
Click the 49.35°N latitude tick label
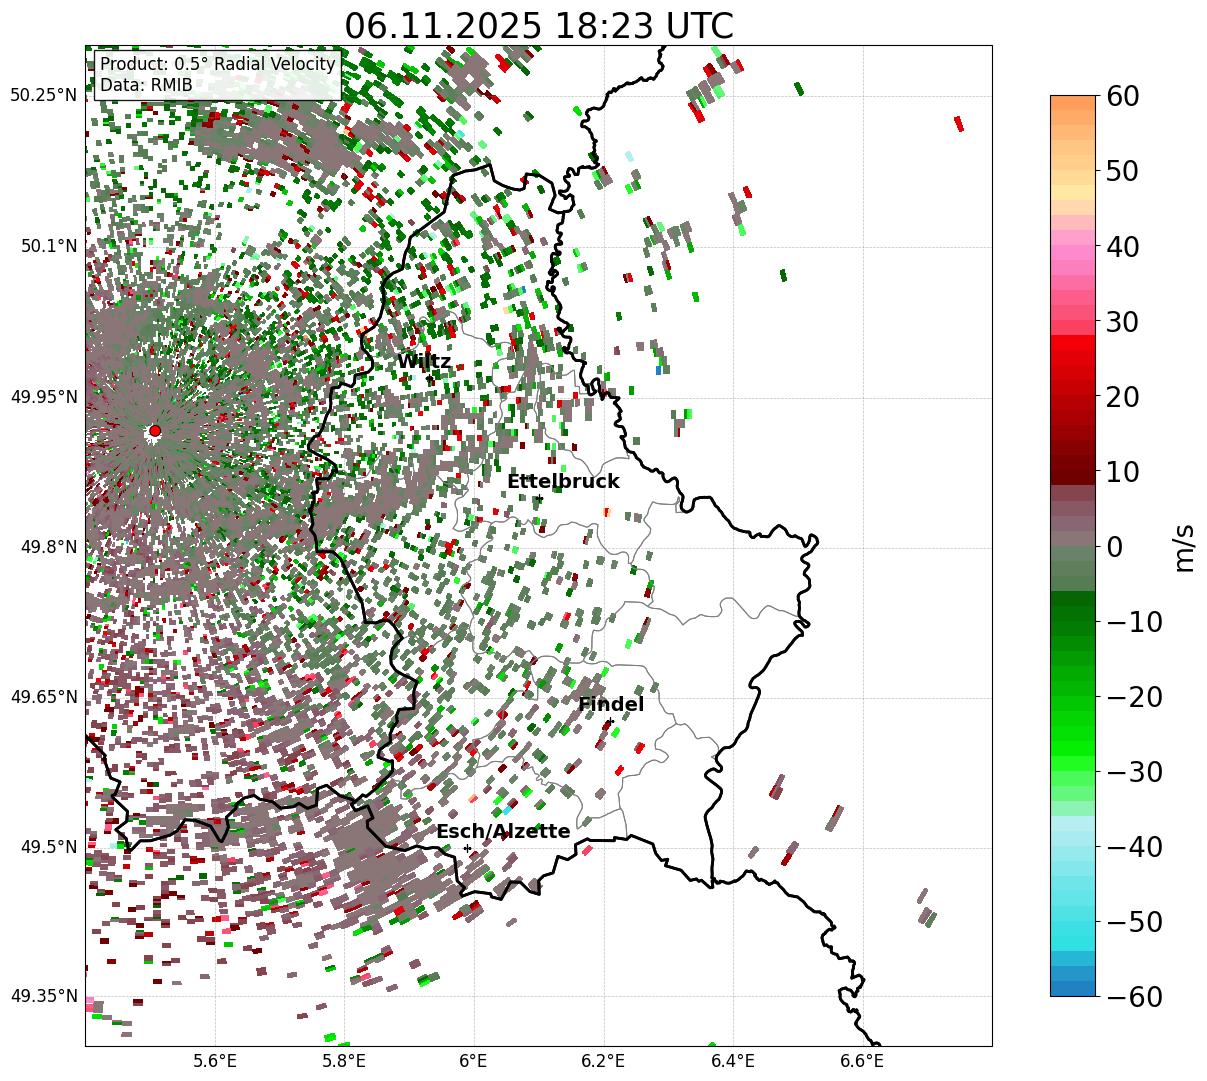coord(43,996)
